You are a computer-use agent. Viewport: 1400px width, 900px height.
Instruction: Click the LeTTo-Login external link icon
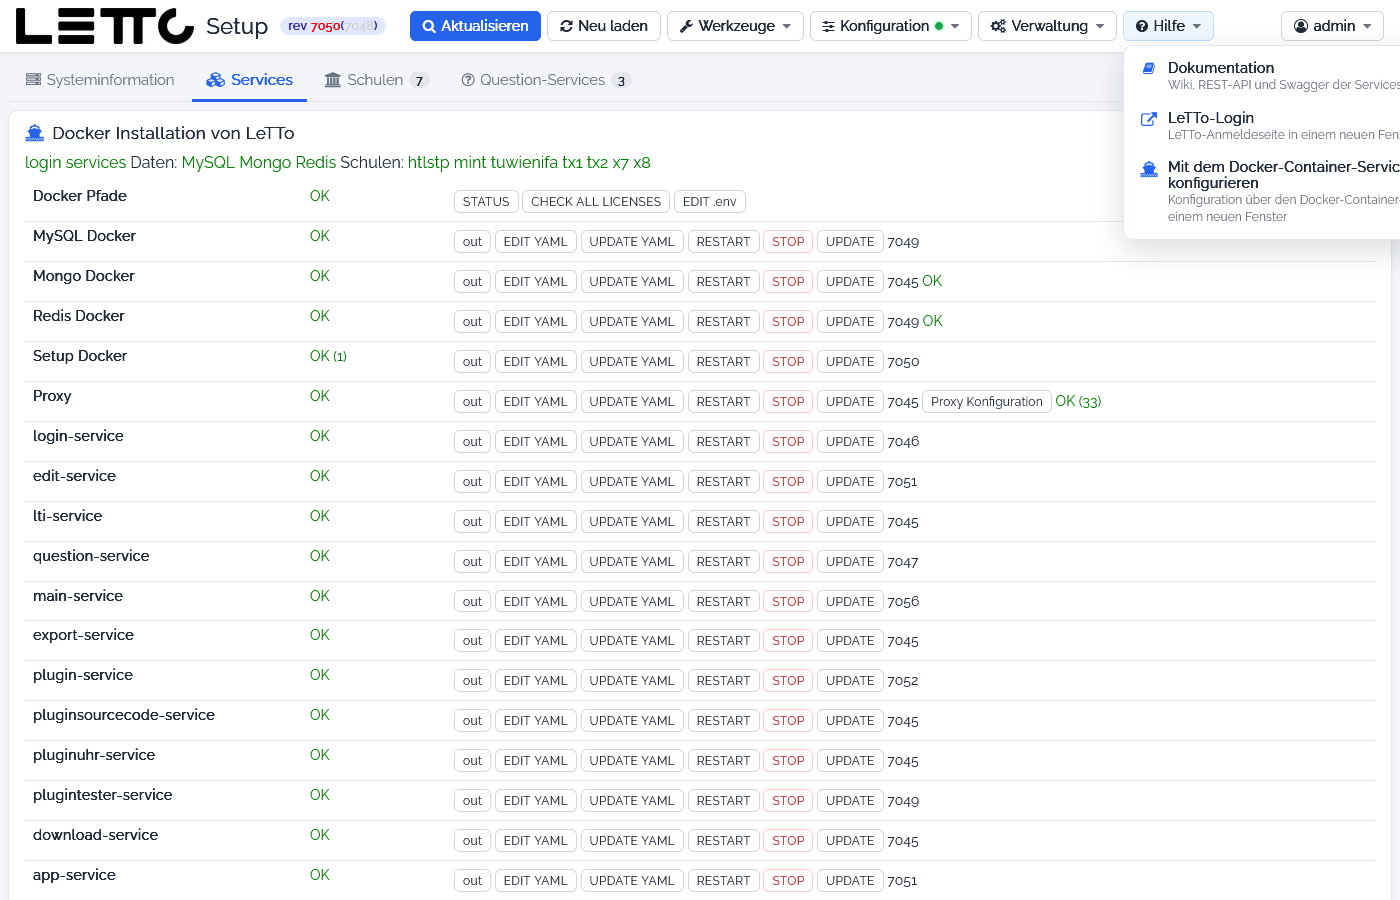pos(1149,118)
